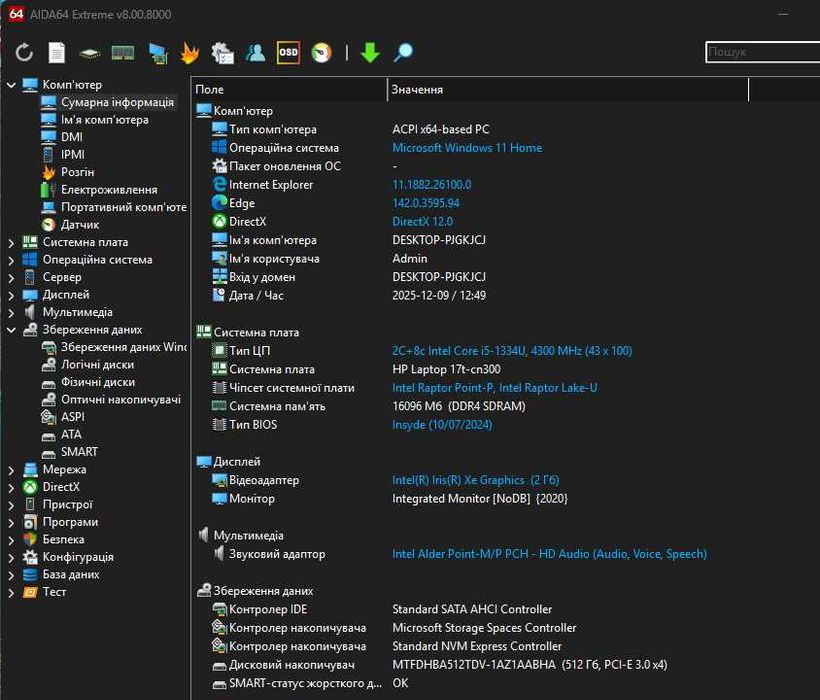Open the memory module toolbar icon
820x700 pixels.
coord(123,52)
